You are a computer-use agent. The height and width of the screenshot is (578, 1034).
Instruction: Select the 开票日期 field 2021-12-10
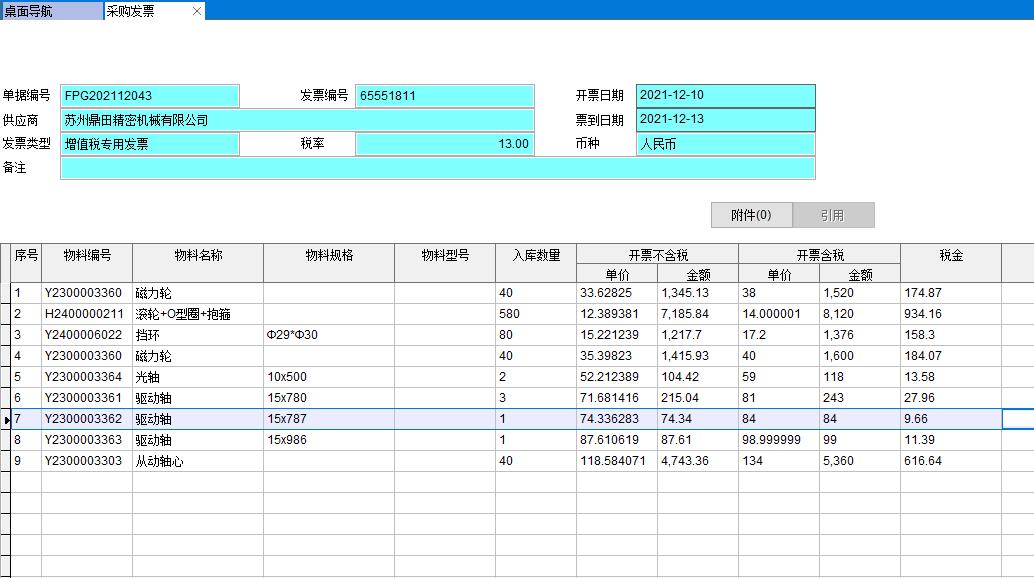(725, 96)
